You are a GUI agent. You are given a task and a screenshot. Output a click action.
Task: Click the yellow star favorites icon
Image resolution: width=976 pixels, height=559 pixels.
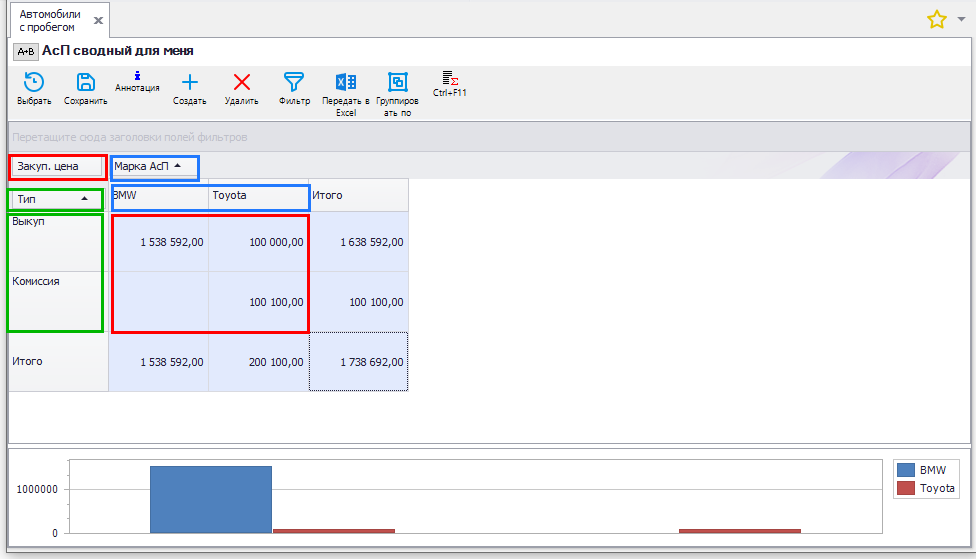[x=937, y=19]
